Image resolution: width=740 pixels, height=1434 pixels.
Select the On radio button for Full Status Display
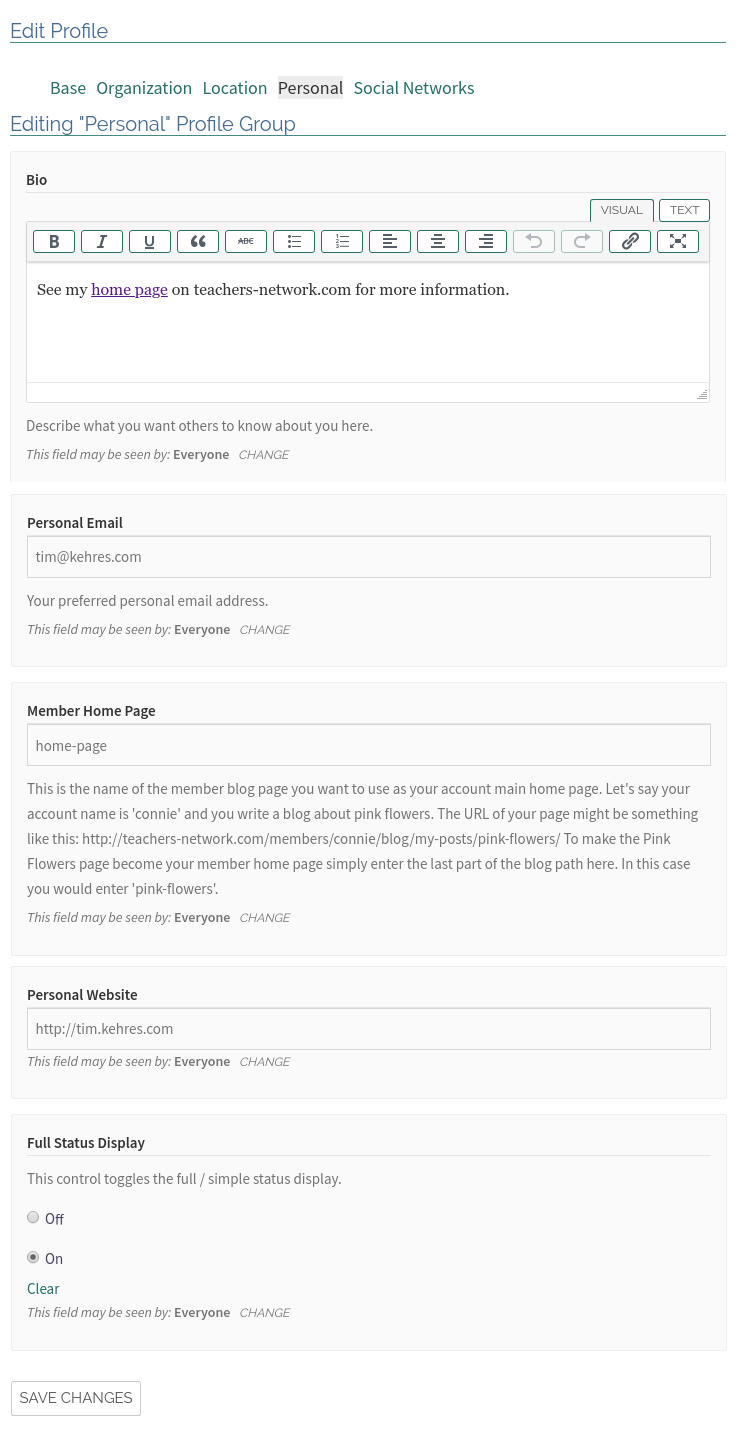point(33,1257)
